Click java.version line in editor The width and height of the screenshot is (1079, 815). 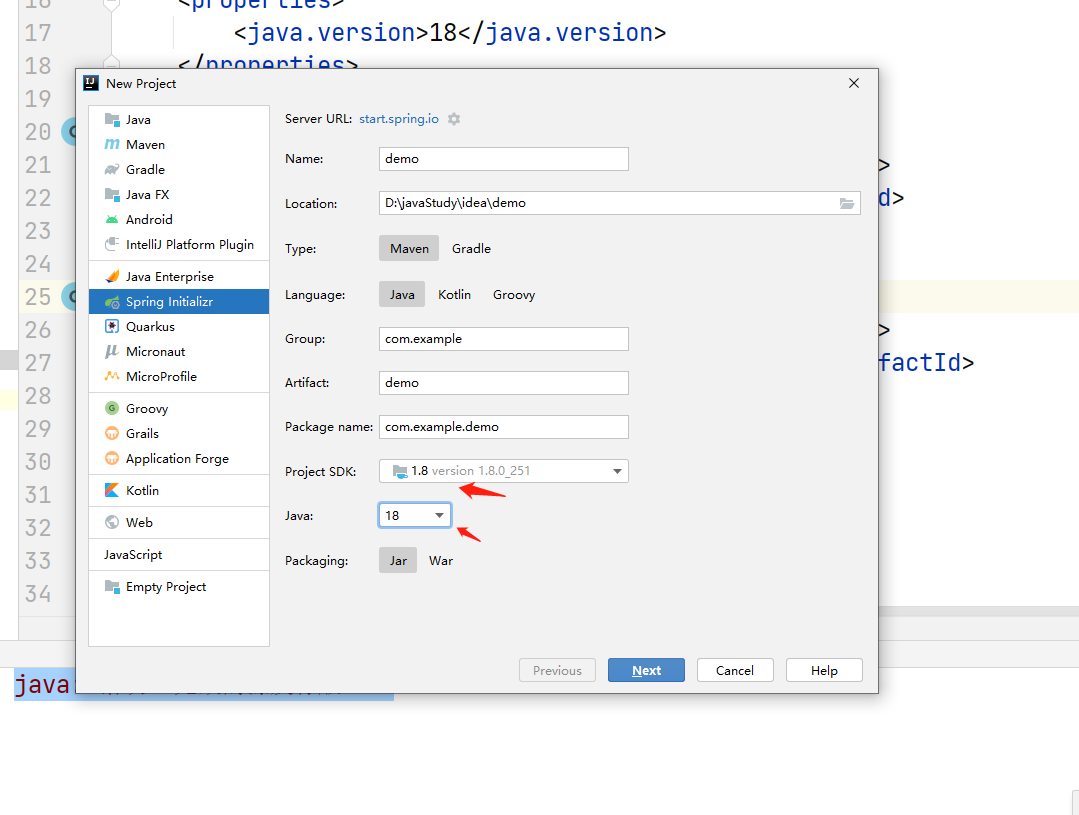450,33
